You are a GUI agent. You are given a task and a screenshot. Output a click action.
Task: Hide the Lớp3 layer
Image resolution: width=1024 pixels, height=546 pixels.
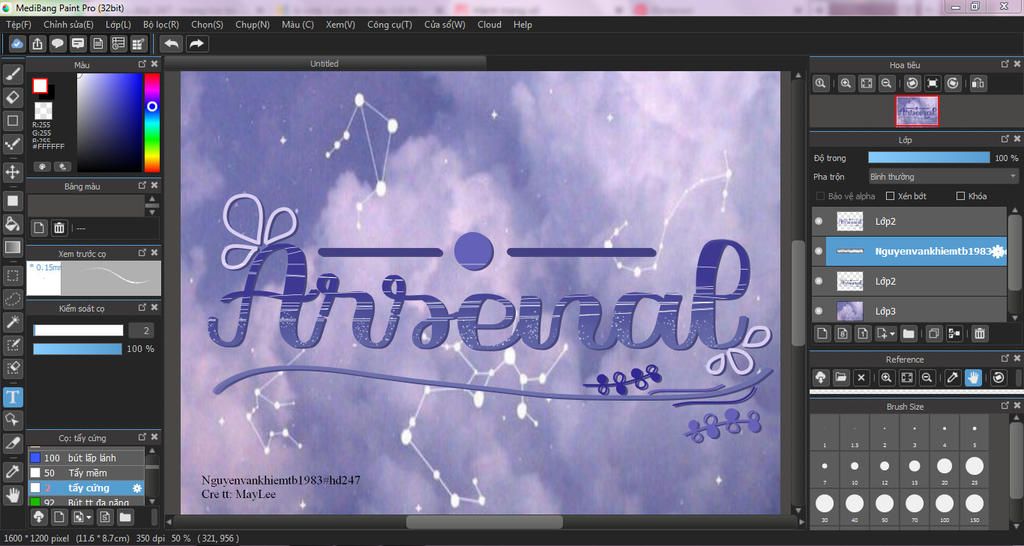click(819, 311)
